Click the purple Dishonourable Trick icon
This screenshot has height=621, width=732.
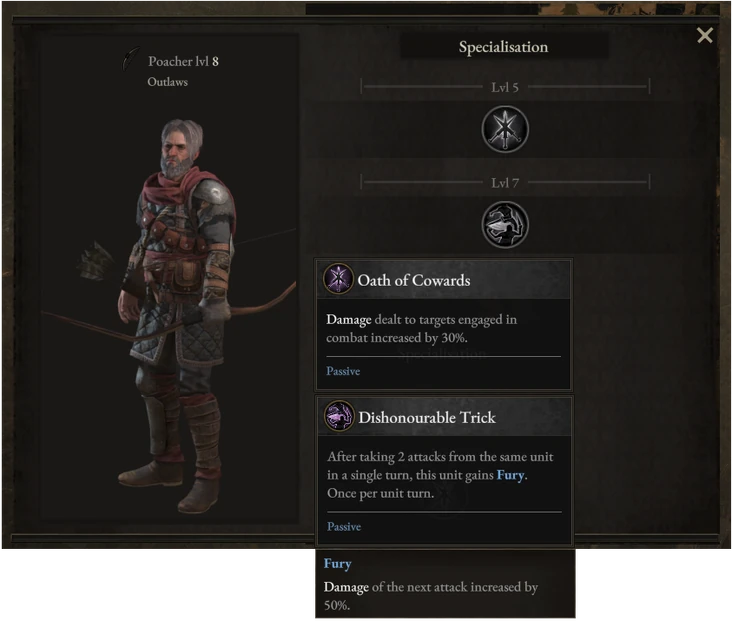point(339,416)
